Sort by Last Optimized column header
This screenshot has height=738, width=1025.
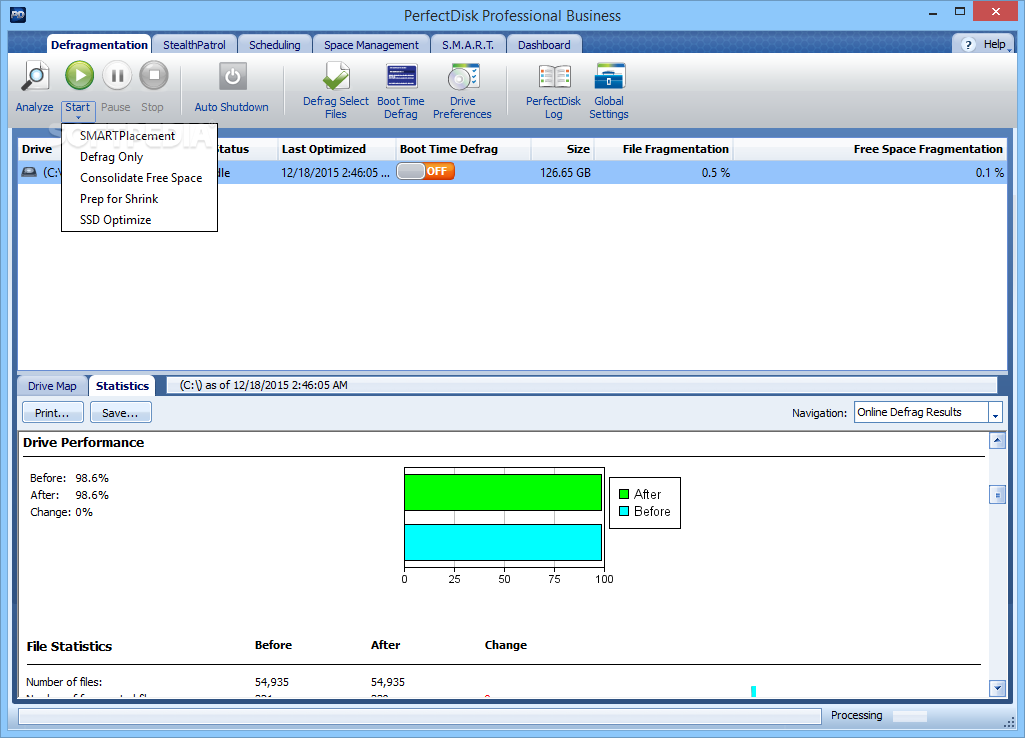point(337,149)
